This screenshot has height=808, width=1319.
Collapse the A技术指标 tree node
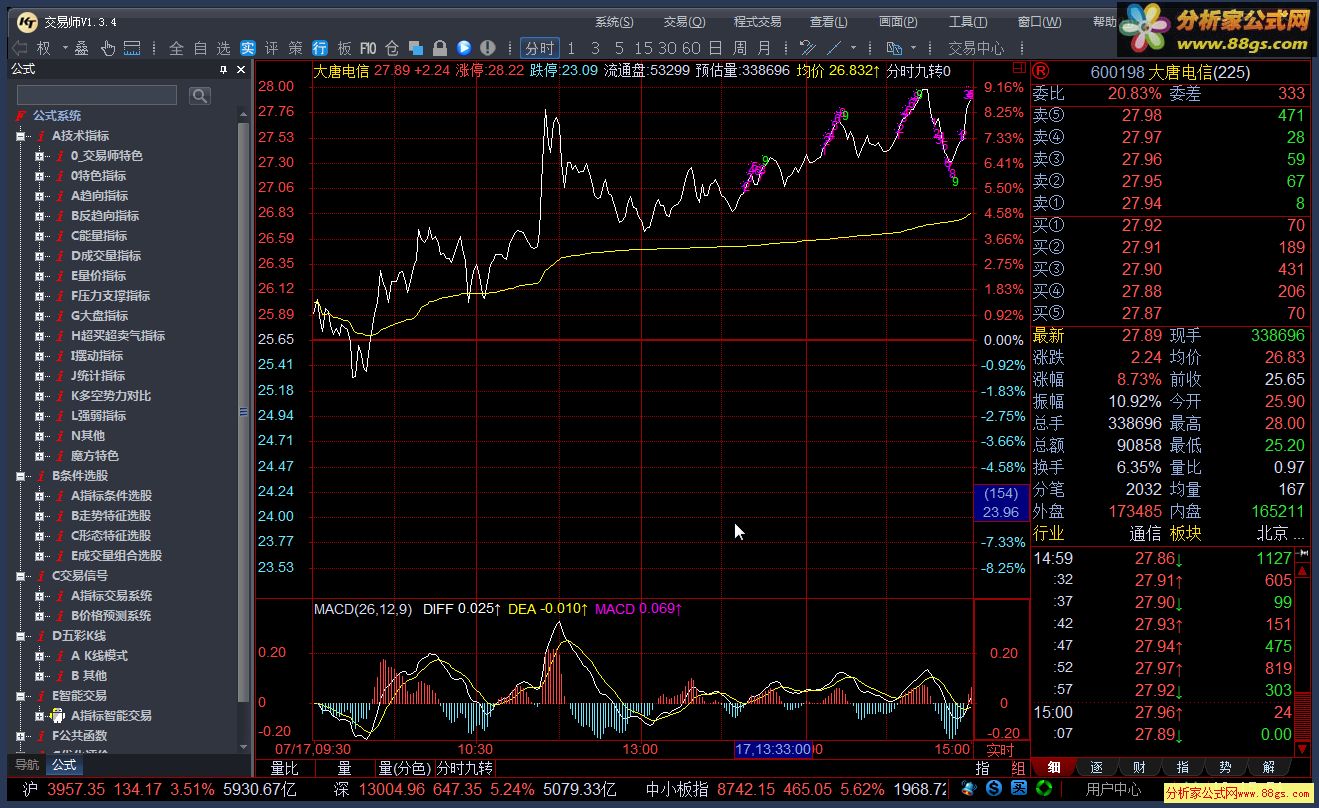[x=20, y=136]
